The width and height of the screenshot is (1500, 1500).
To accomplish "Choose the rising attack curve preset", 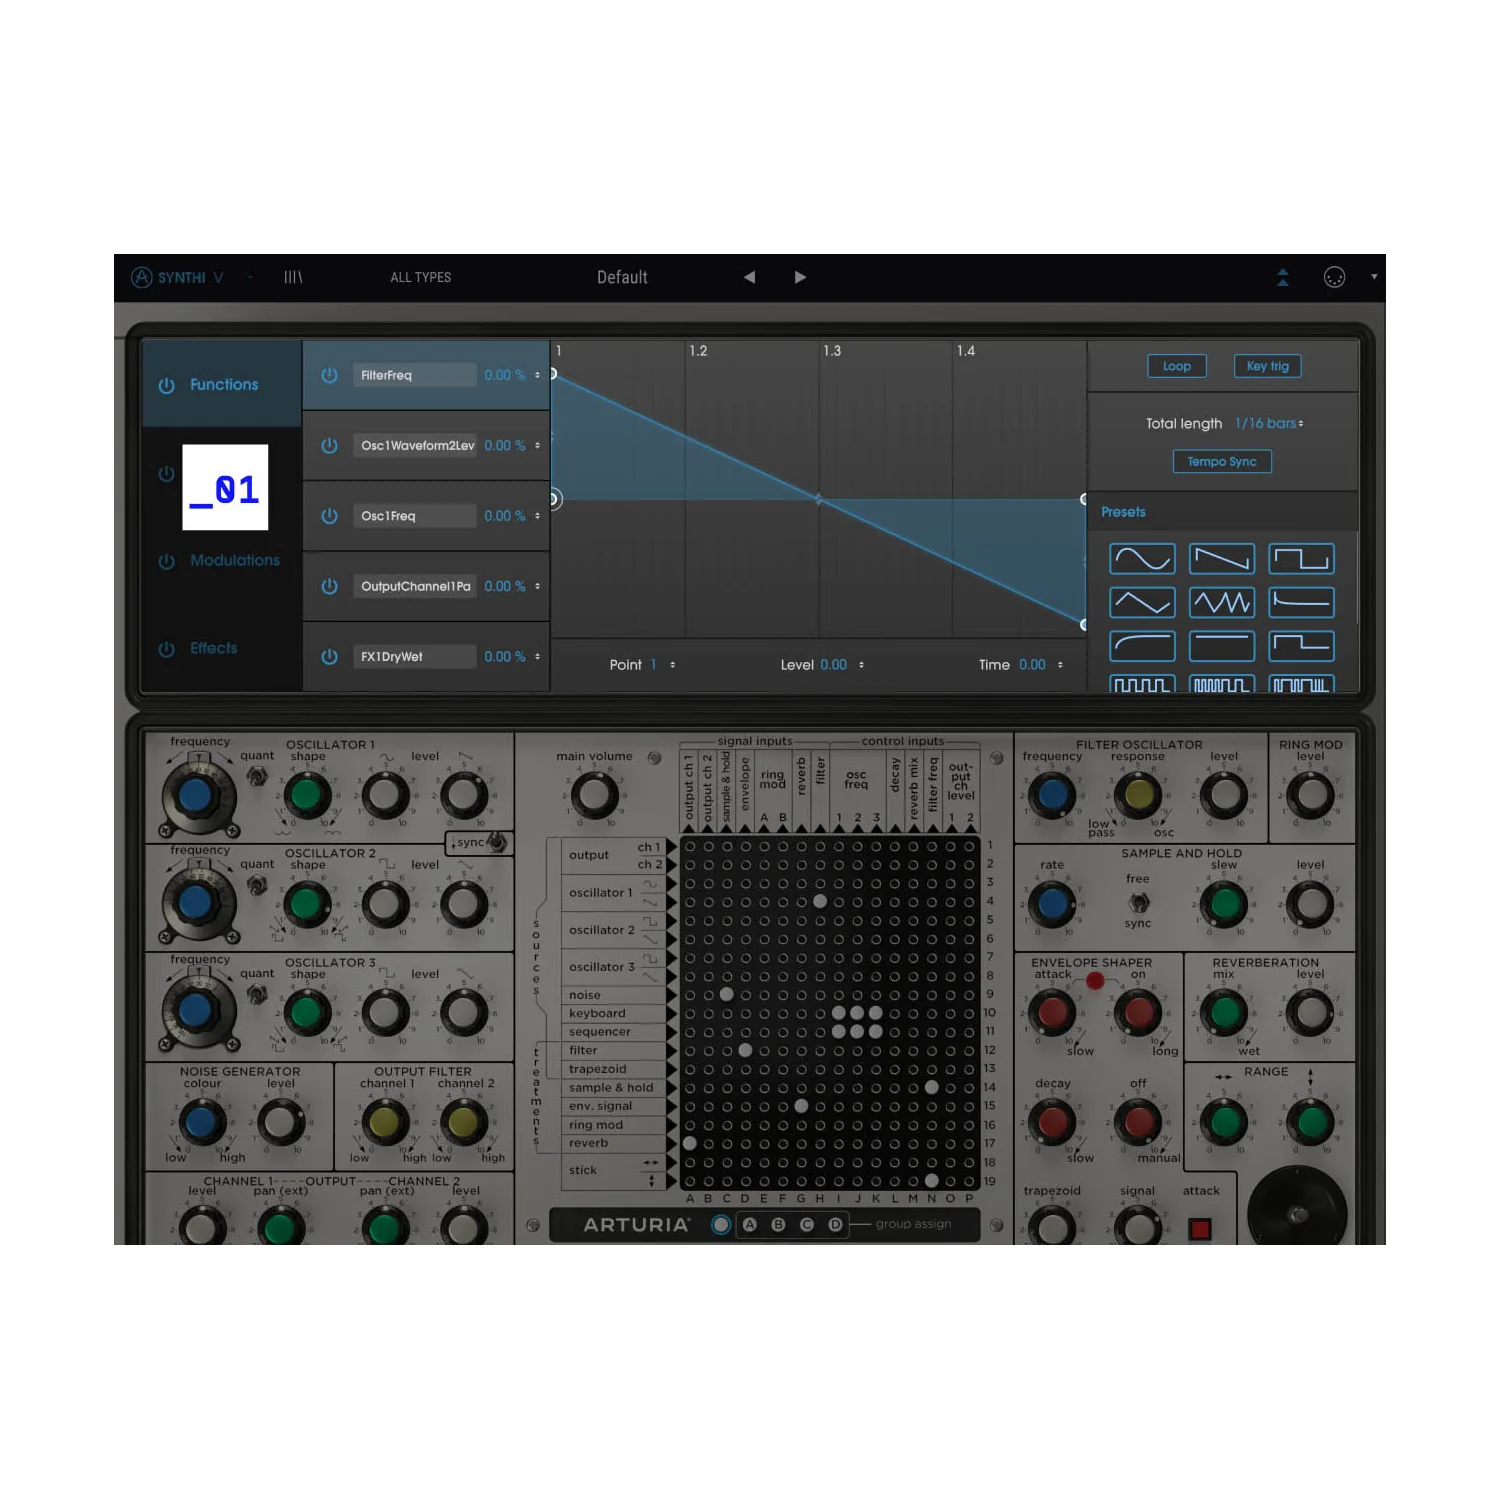I will click(1142, 646).
